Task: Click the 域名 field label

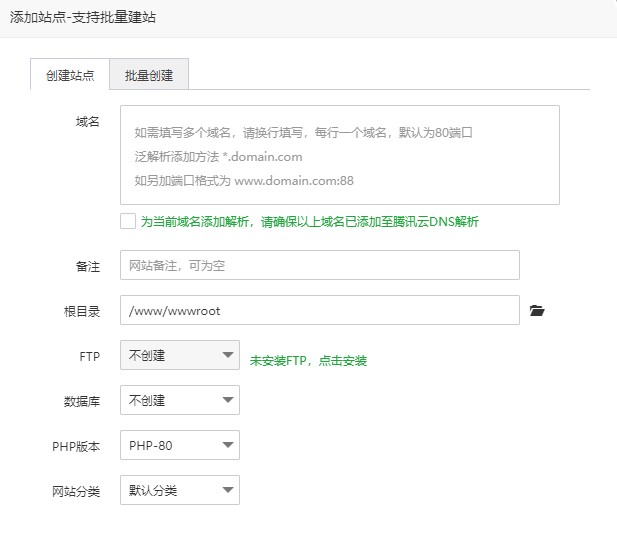Action: tap(87, 122)
